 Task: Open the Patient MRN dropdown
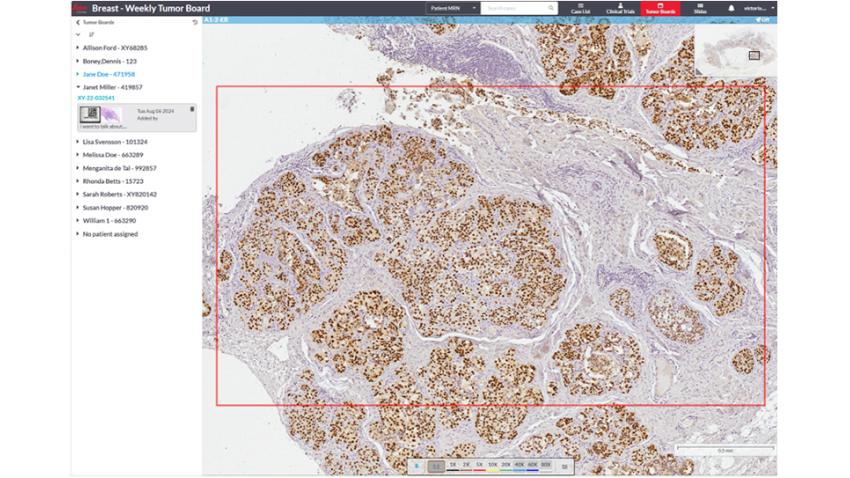(453, 8)
